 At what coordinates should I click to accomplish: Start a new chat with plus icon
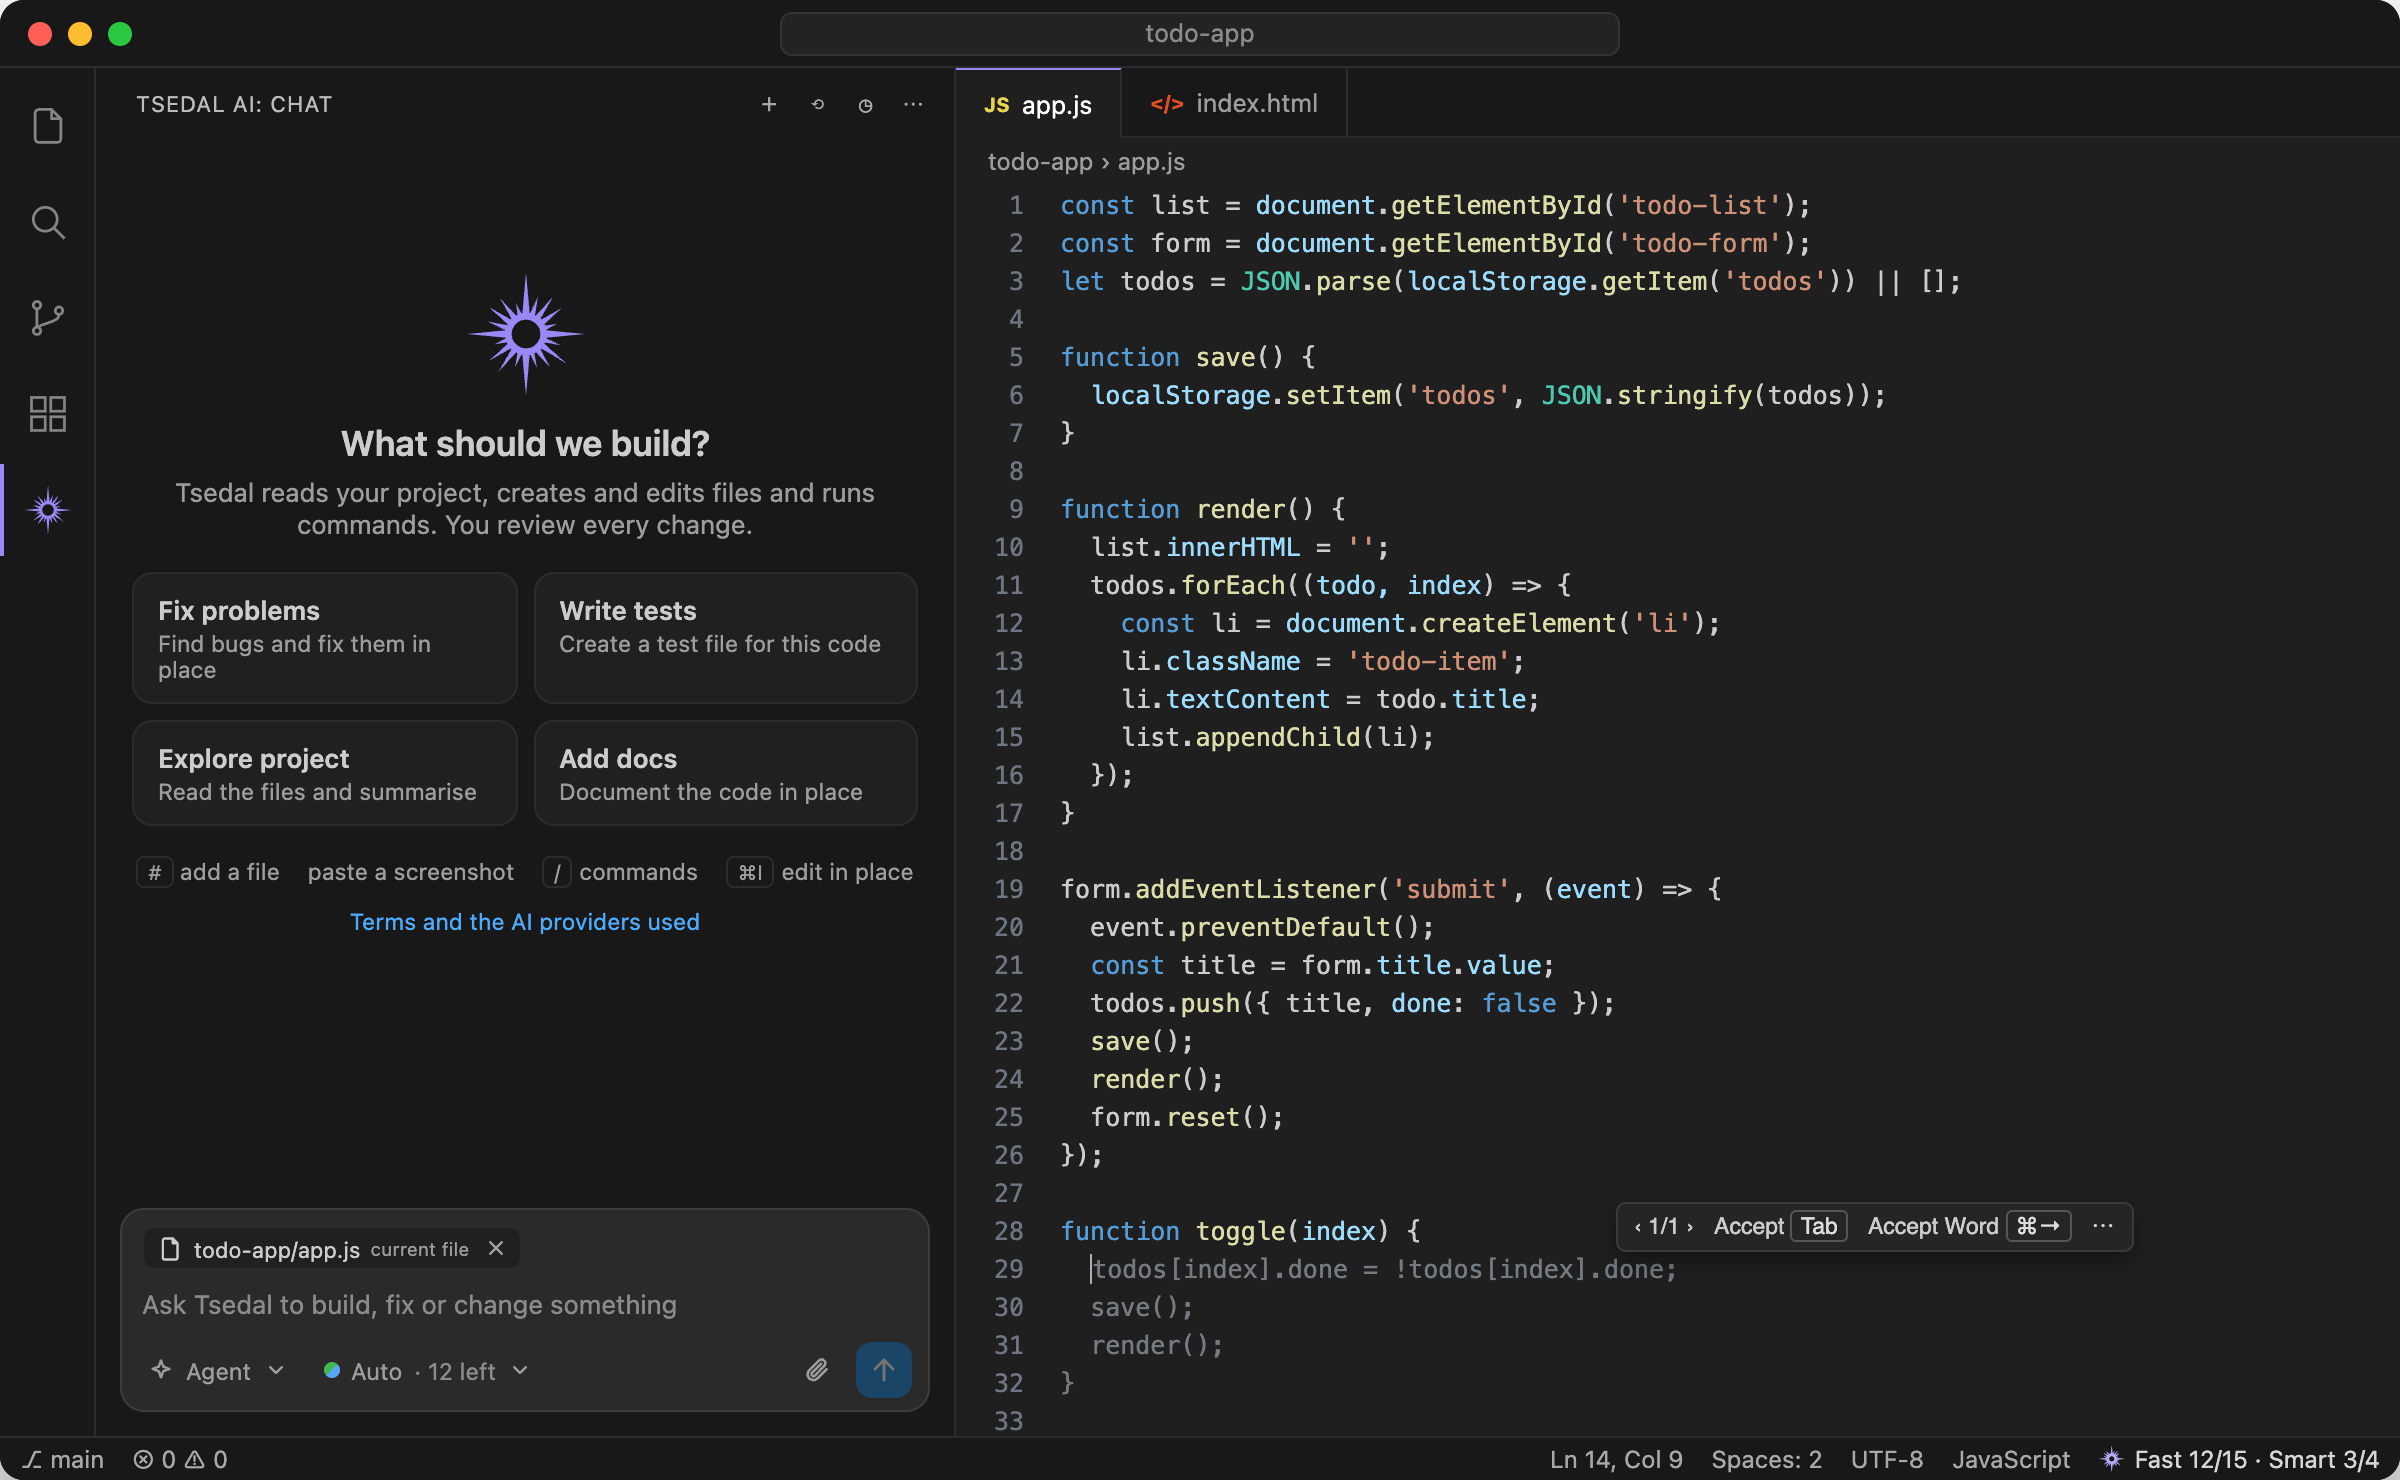(x=769, y=105)
